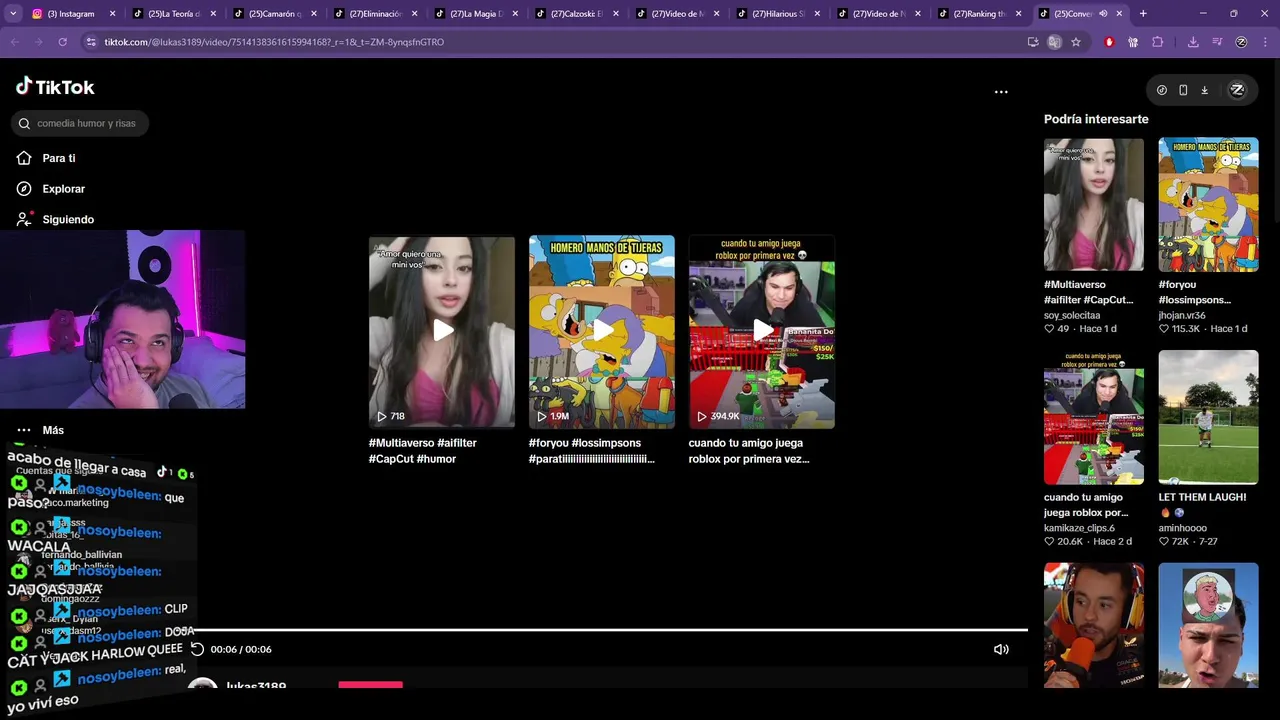Screen dimensions: 1280x720
Task: Click the Podría interesarte heading
Action: point(1096,119)
